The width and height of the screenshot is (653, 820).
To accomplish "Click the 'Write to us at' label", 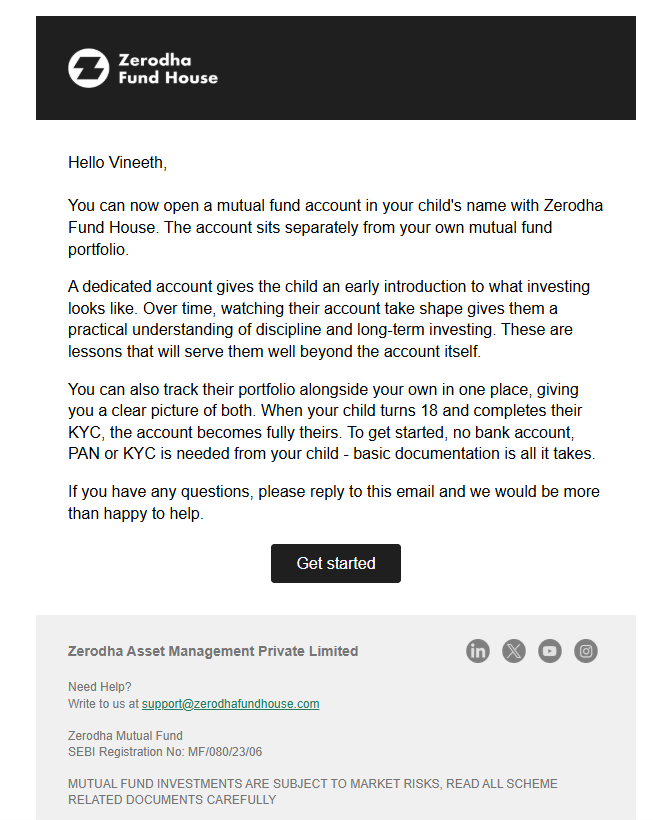I will pyautogui.click(x=104, y=704).
